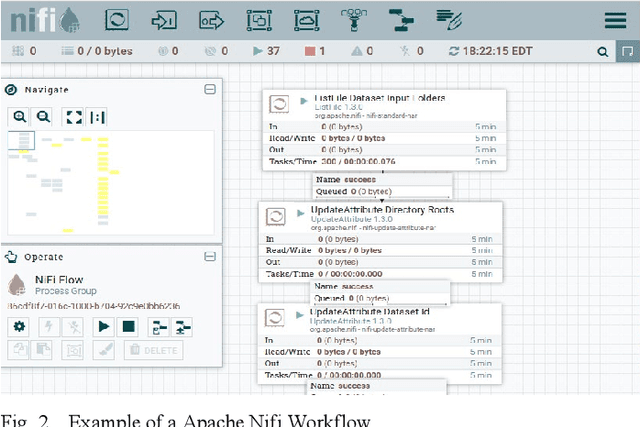Select the NiFi Flow process group name

59,280
